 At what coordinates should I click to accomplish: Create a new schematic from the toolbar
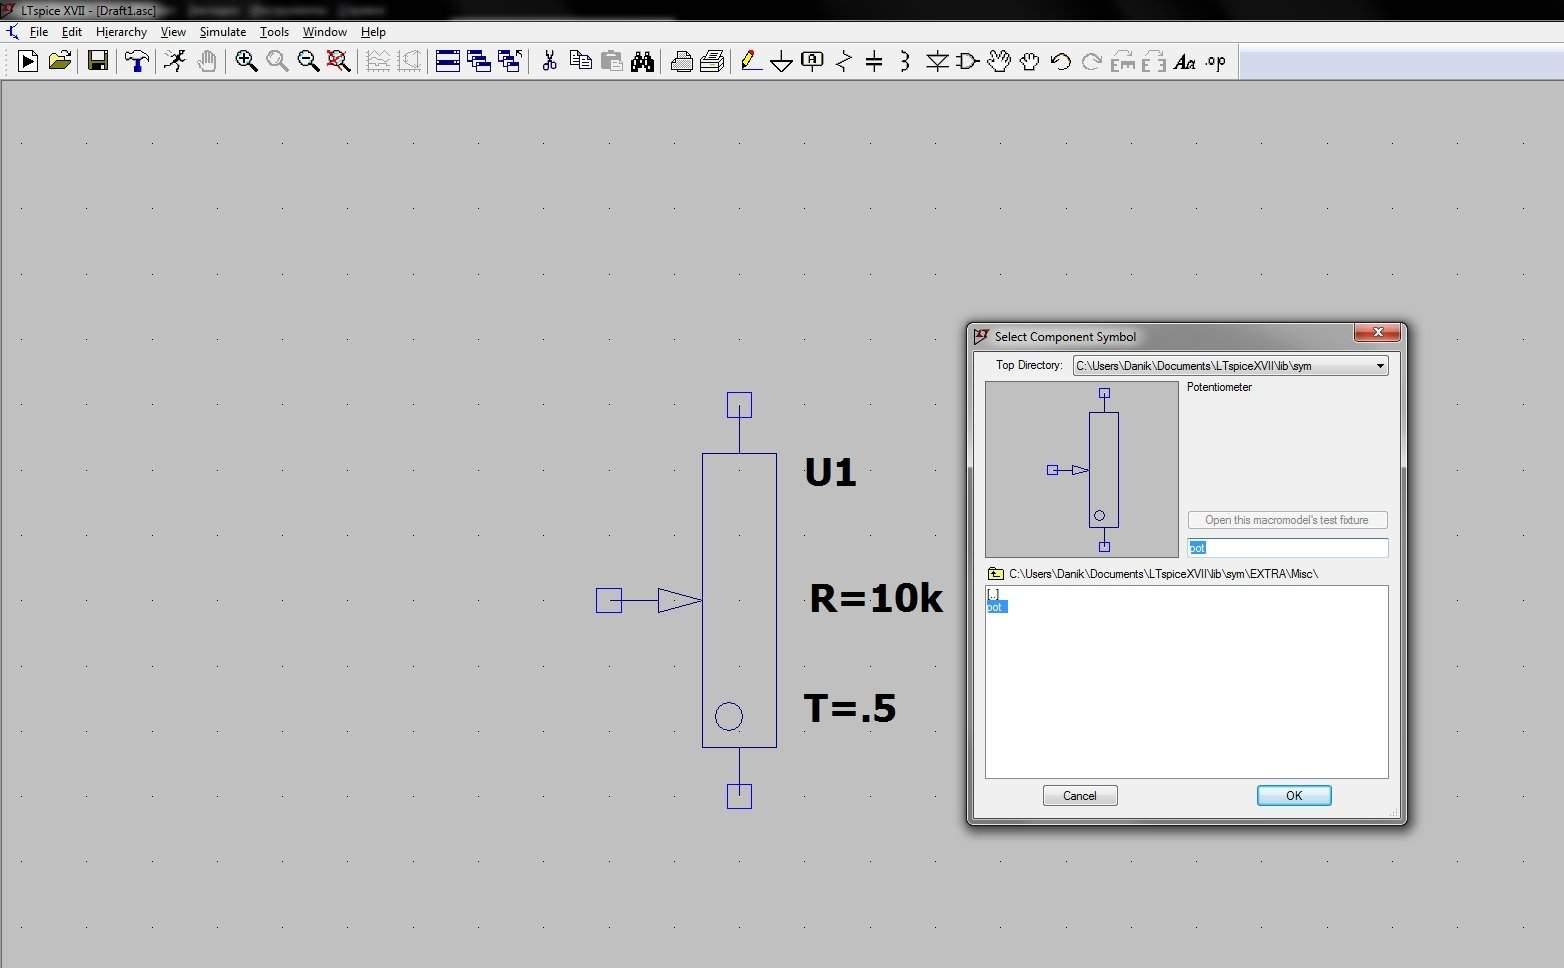tap(28, 62)
